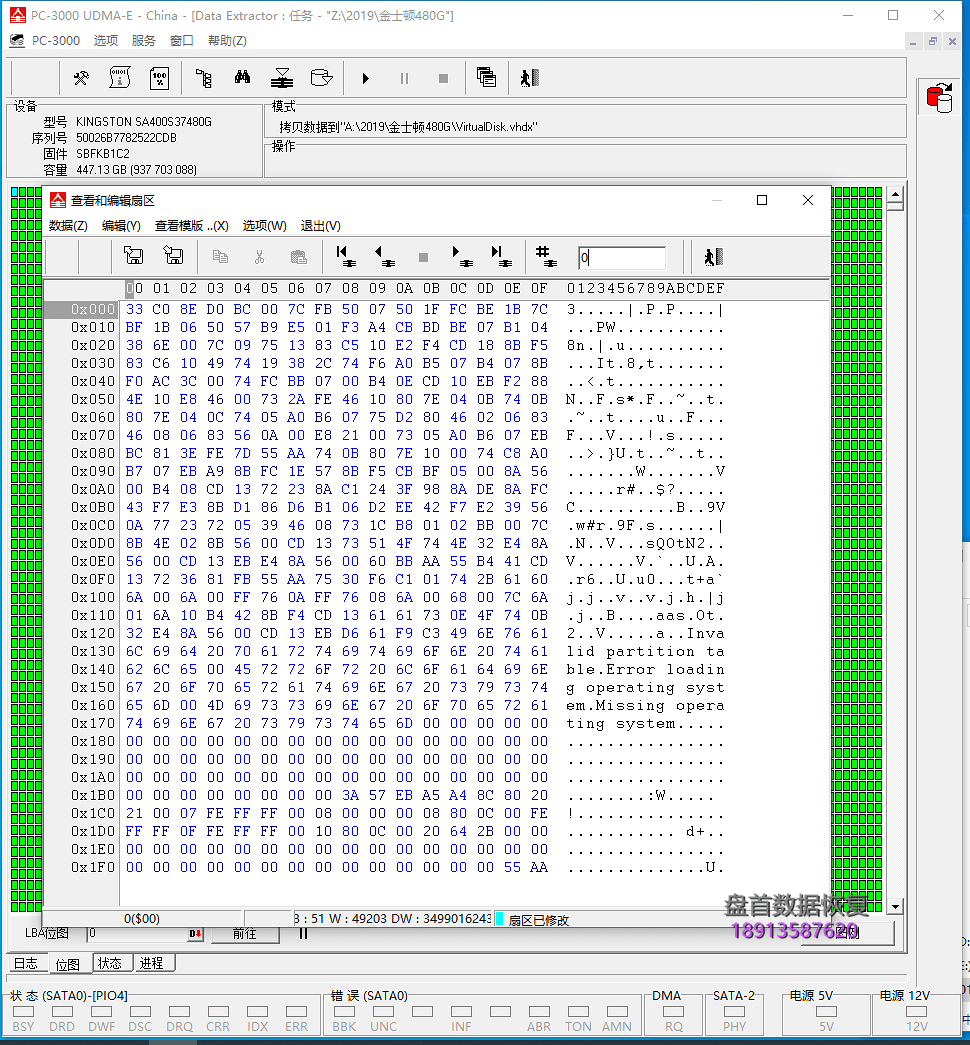This screenshot has height=1045, width=970.
Task: Click exit running-man icon in sector editor
Action: click(x=713, y=257)
